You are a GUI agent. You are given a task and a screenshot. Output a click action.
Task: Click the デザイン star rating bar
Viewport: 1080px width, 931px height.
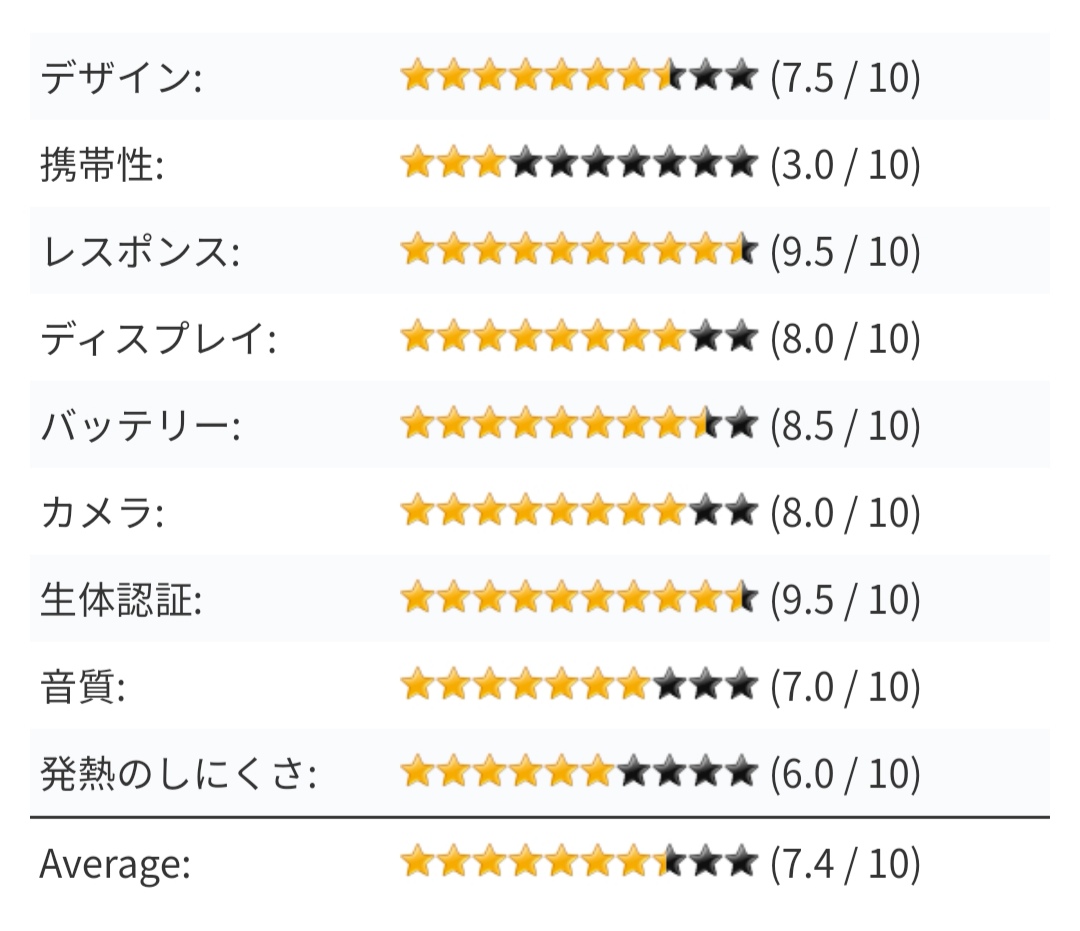(578, 77)
